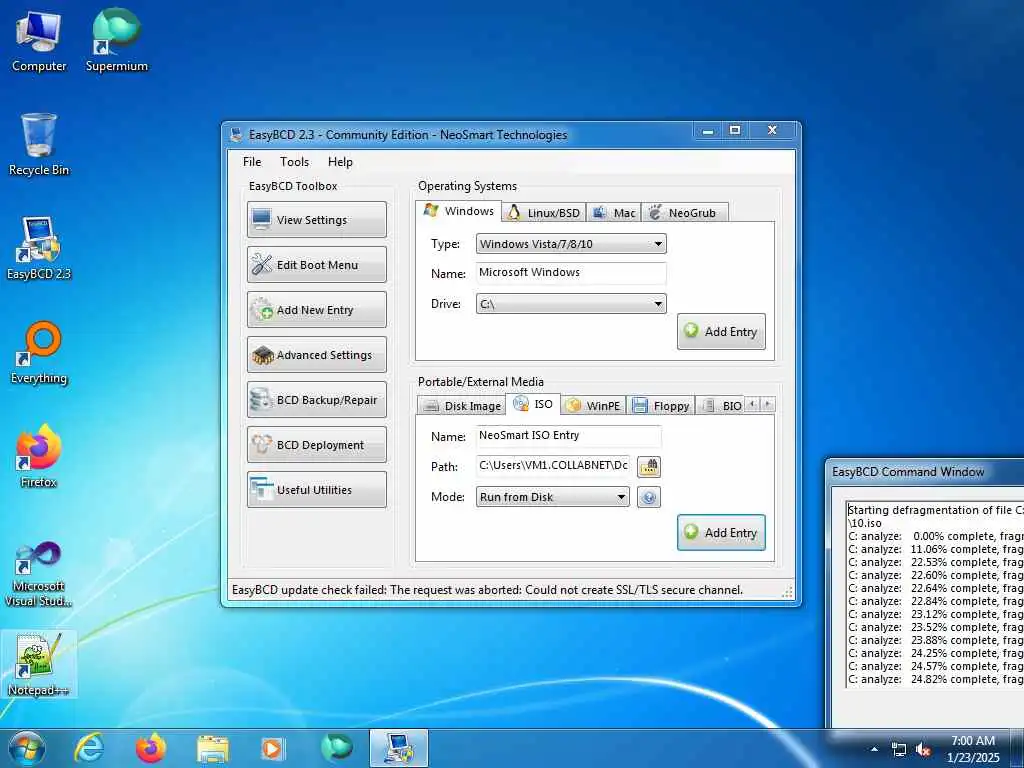Click the muted volume tray icon
The height and width of the screenshot is (768, 1024).
[923, 749]
